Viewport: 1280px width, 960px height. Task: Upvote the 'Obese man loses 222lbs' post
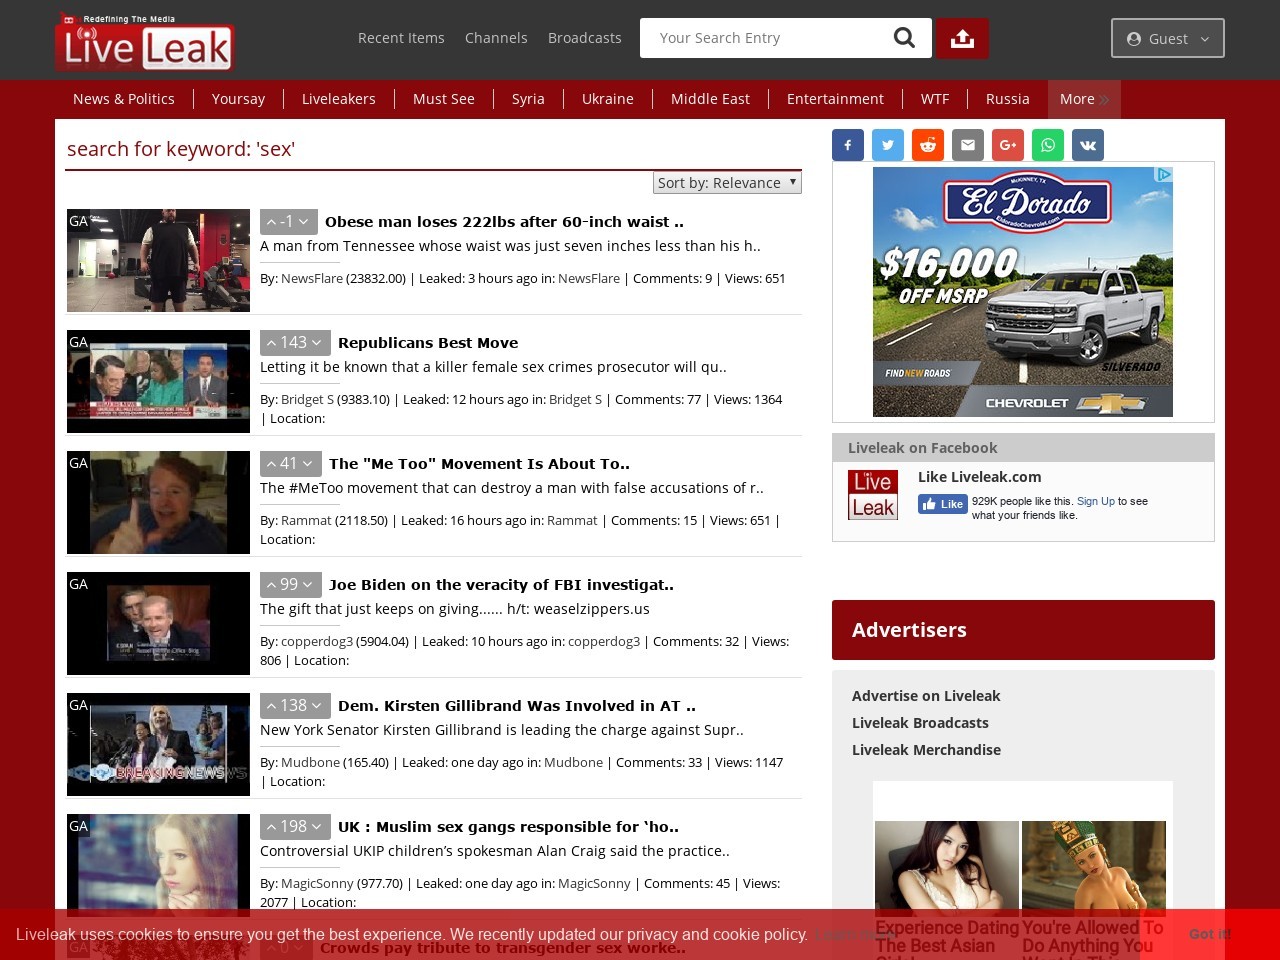(x=271, y=222)
